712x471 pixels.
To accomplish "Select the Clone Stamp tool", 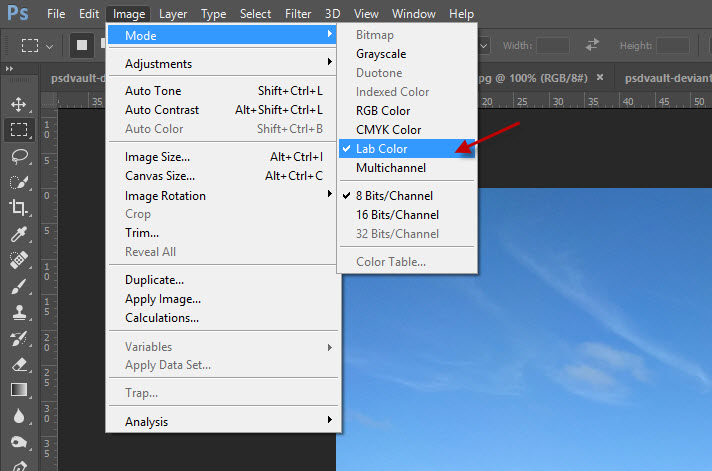I will coord(18,312).
